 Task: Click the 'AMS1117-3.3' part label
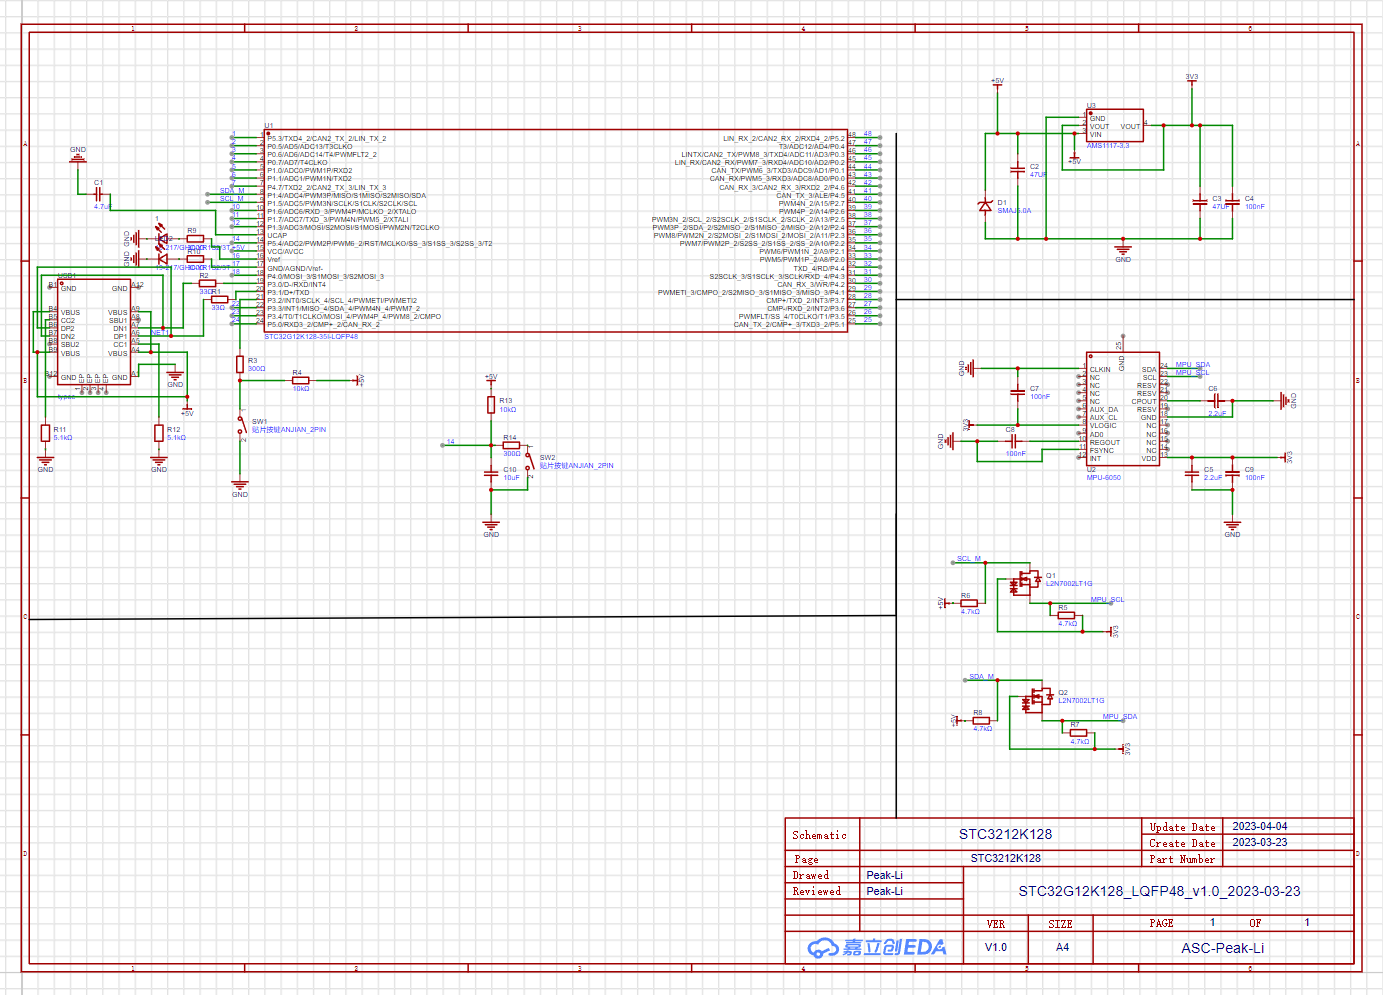(1108, 146)
